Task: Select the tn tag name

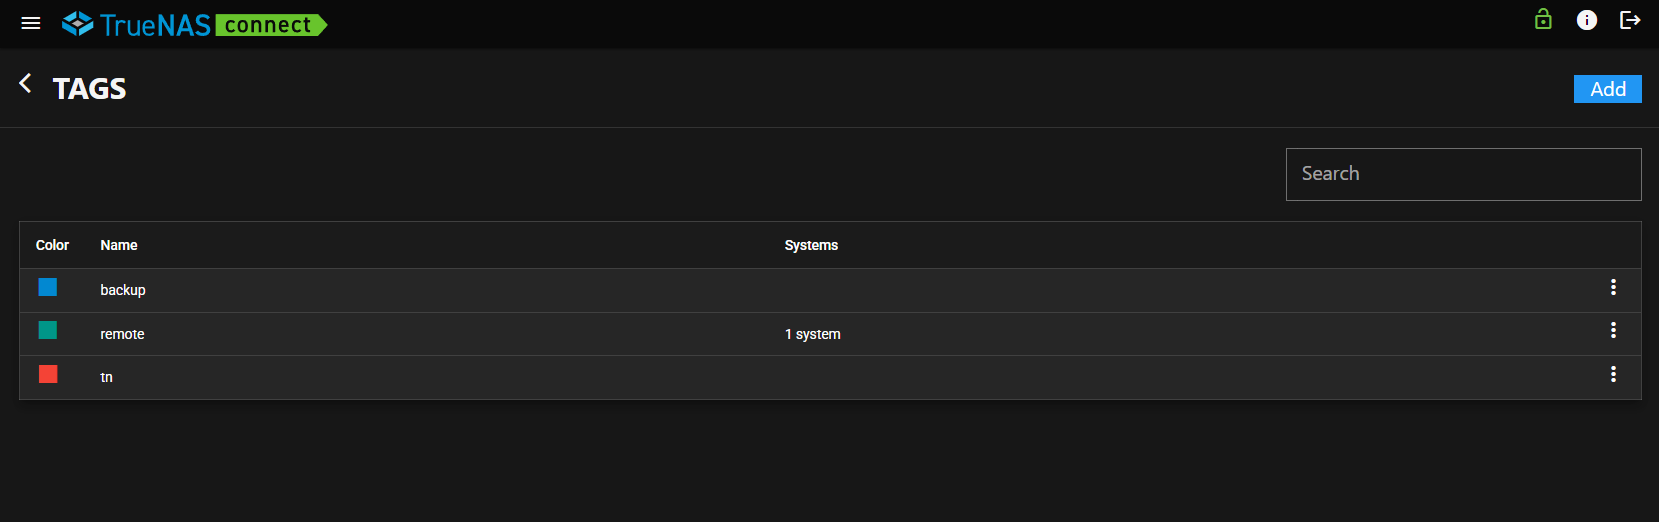Action: click(x=107, y=377)
